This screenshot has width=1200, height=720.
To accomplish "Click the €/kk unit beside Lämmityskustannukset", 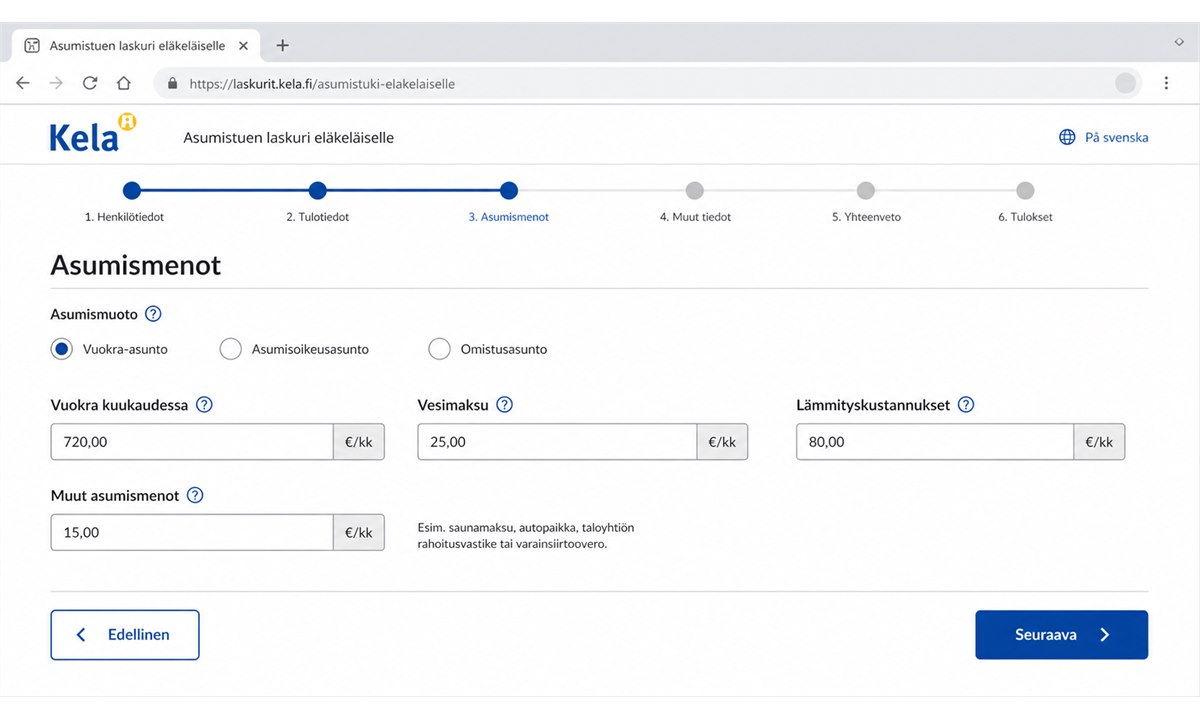I will tap(1099, 442).
